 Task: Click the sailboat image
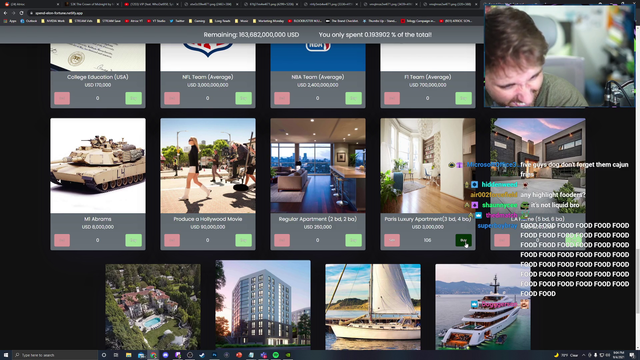(373, 307)
